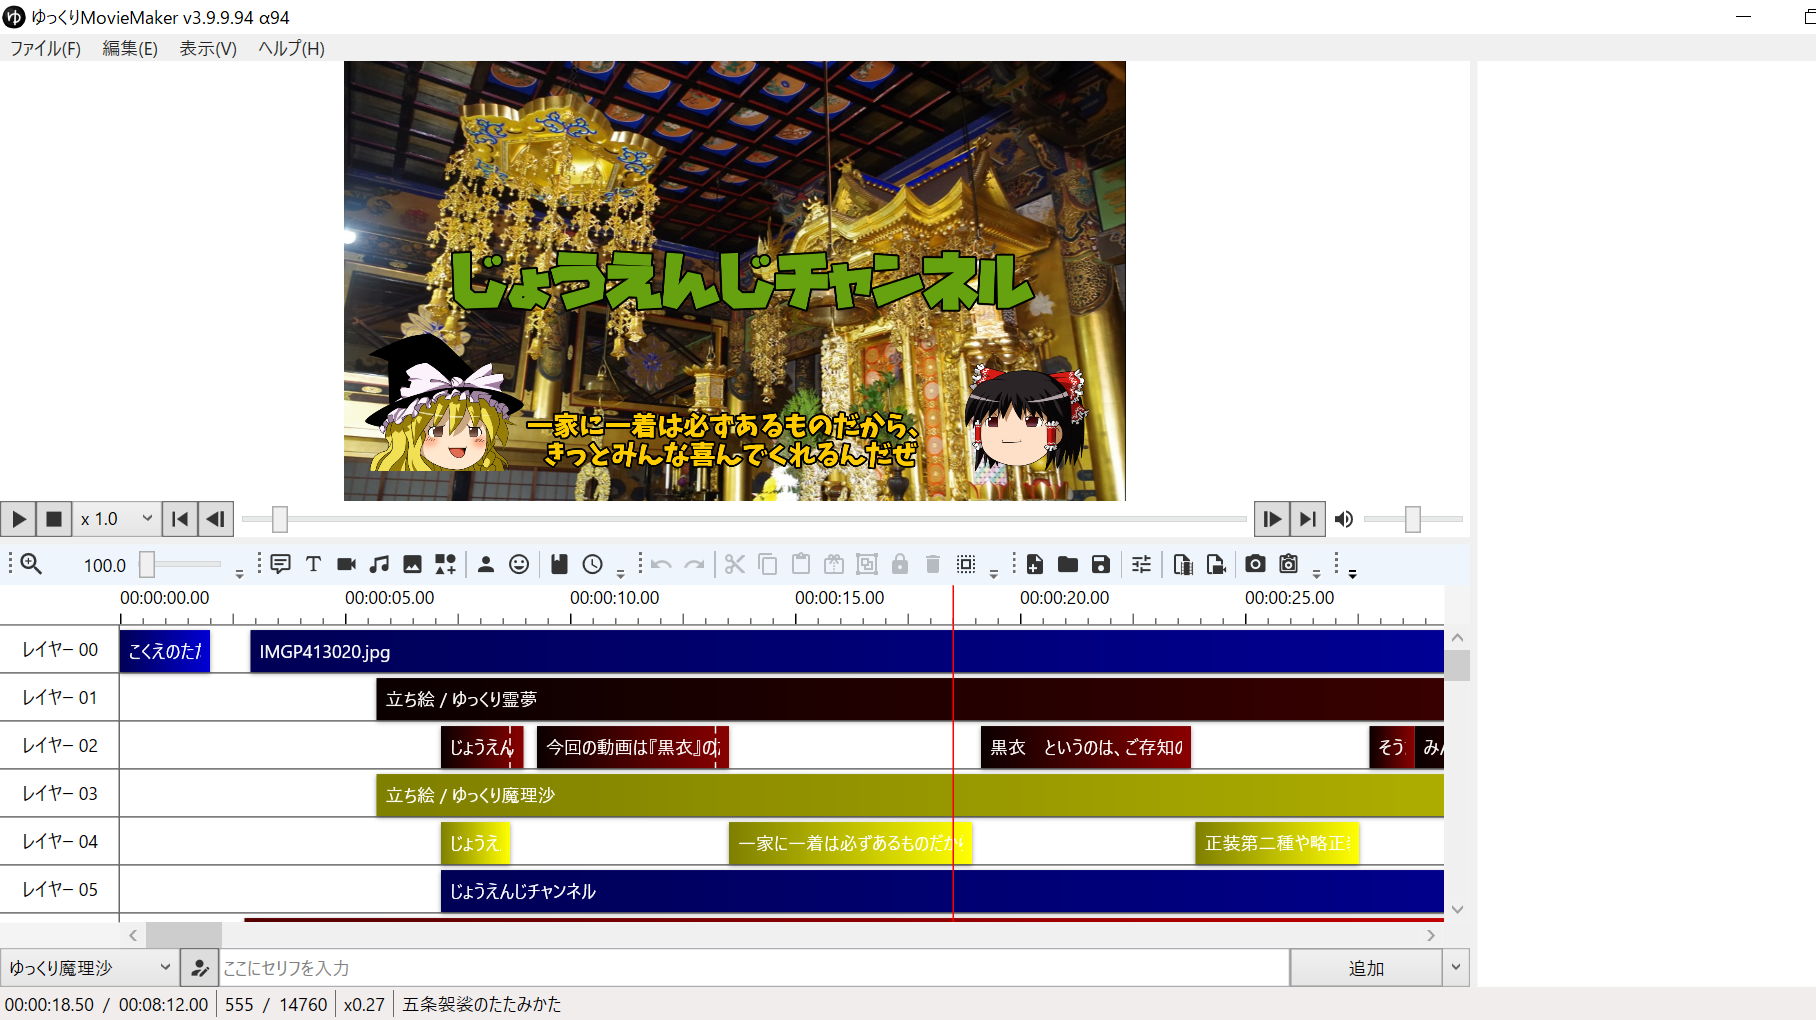Click the 00:00:15.00 mark on timeline ruler

tap(840, 598)
